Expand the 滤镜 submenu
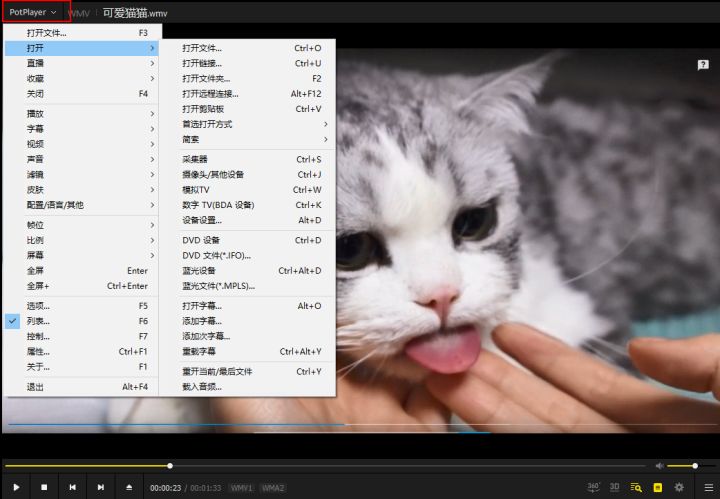 pos(82,174)
